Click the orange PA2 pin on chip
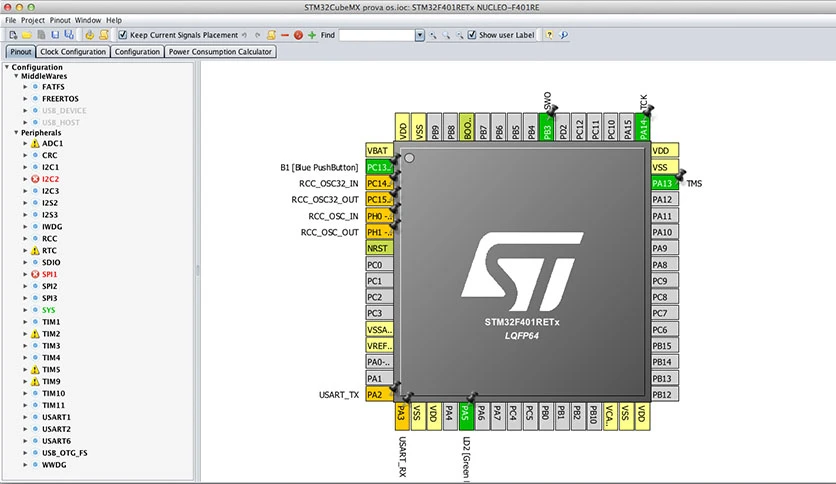 pyautogui.click(x=379, y=394)
